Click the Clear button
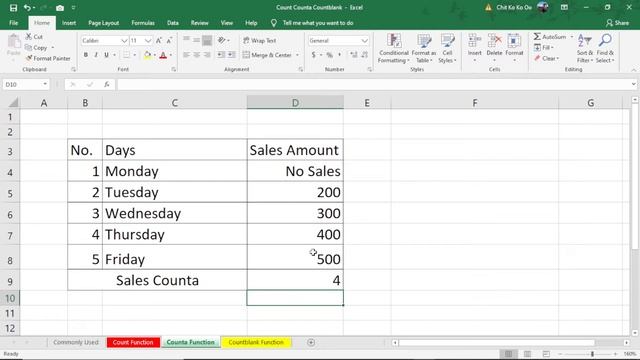Viewport: 640px width, 360px height. pos(546,58)
